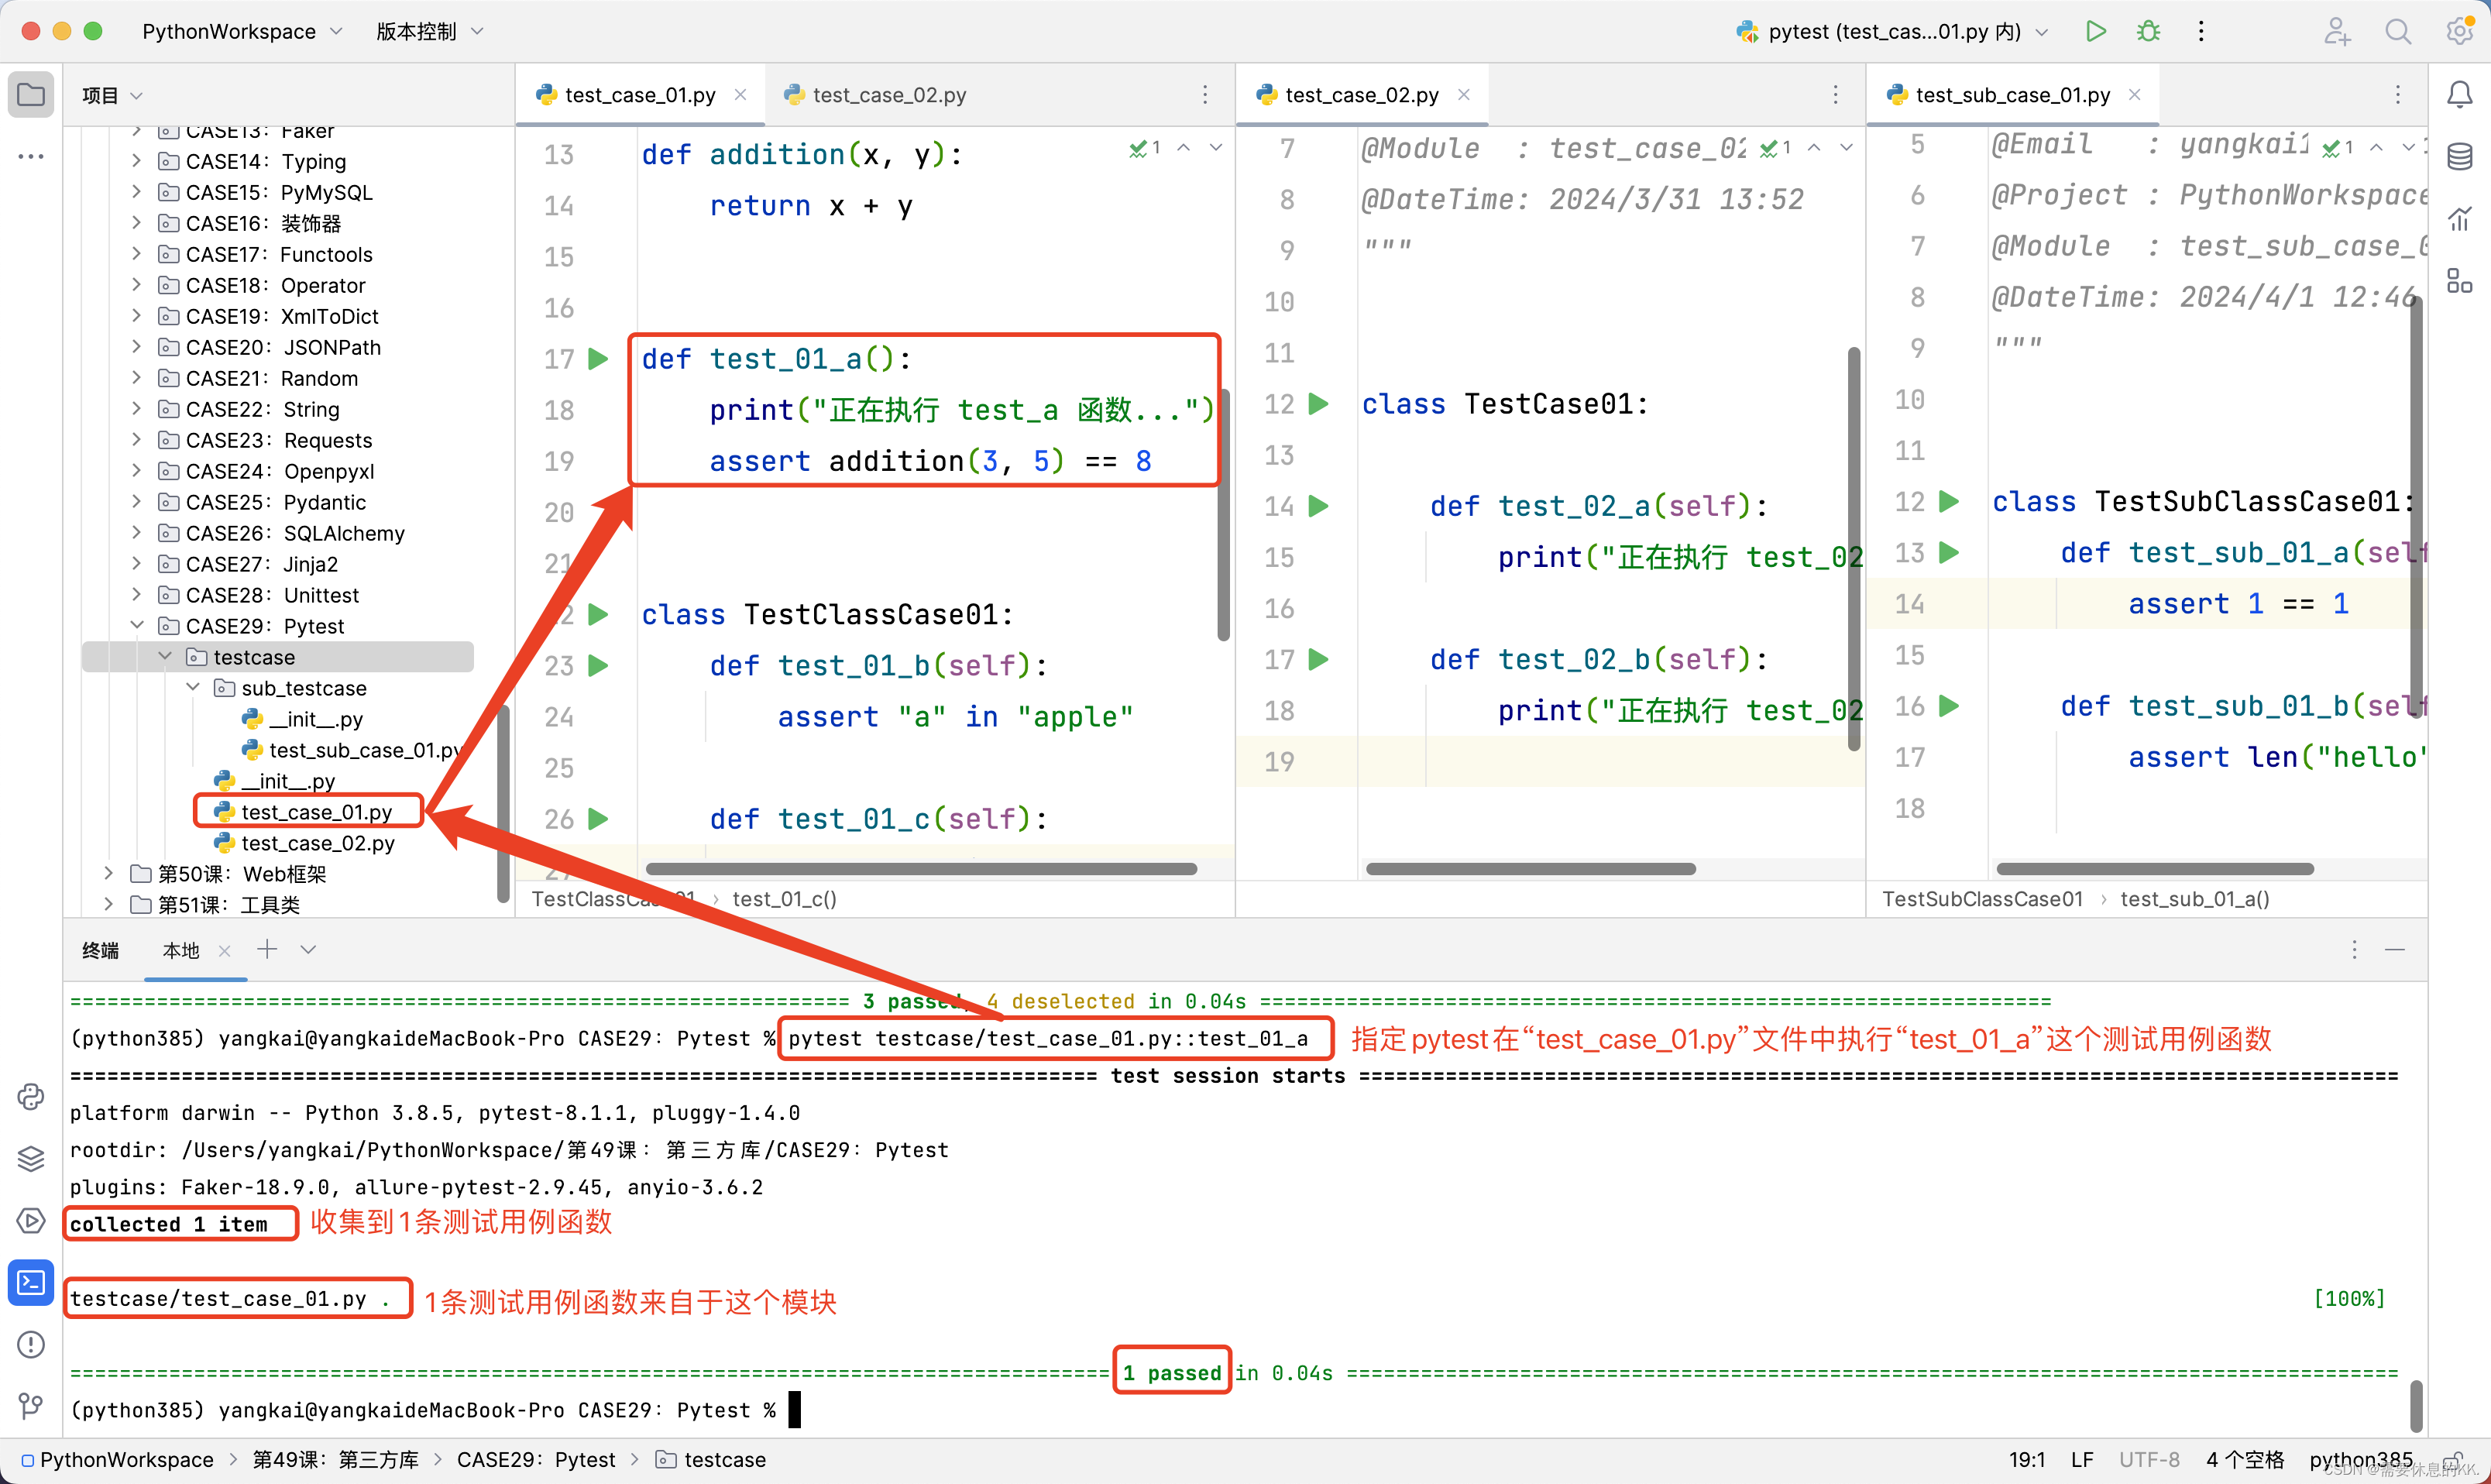Run test_01_c gutter icon at line 26
2491x1484 pixels.
(598, 819)
